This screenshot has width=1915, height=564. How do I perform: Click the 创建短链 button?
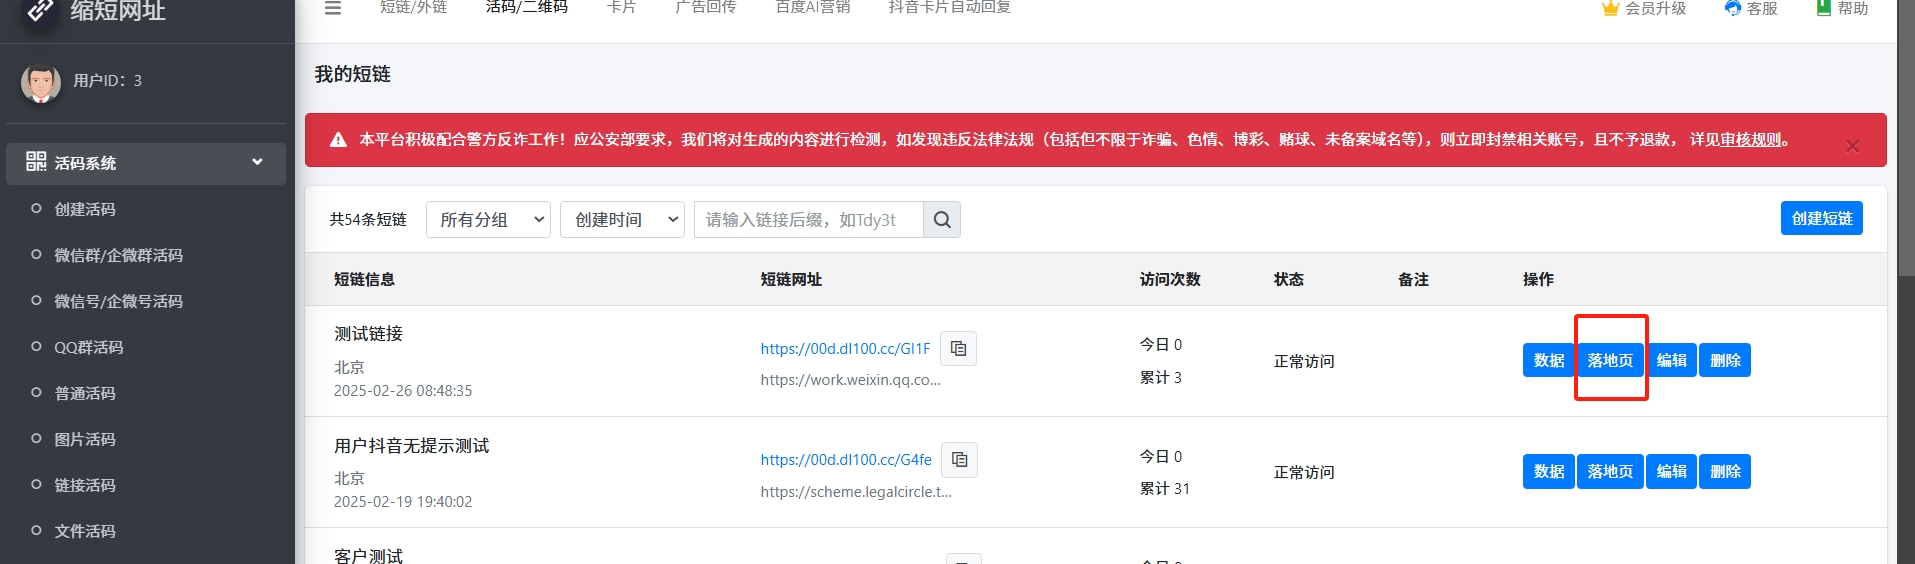tap(1821, 218)
